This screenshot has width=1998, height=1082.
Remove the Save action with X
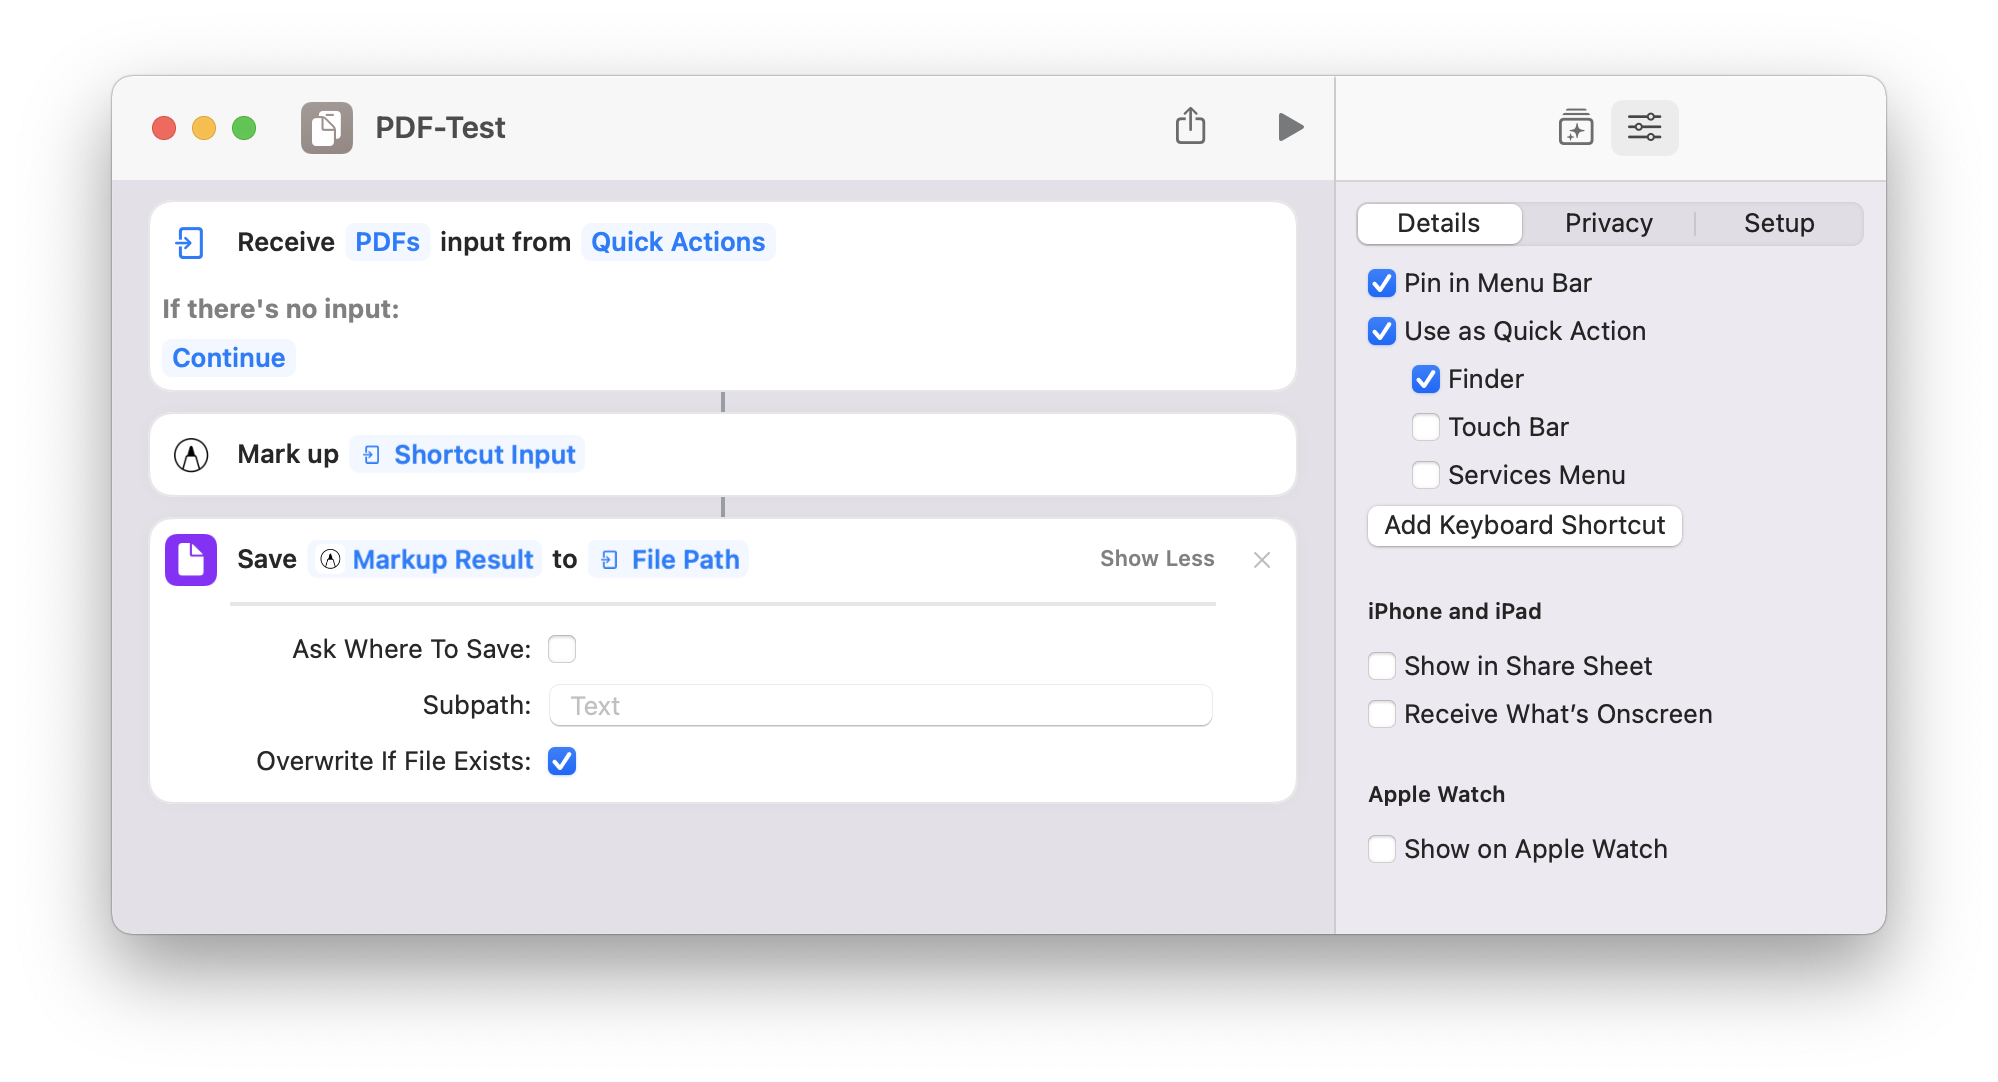click(x=1262, y=560)
